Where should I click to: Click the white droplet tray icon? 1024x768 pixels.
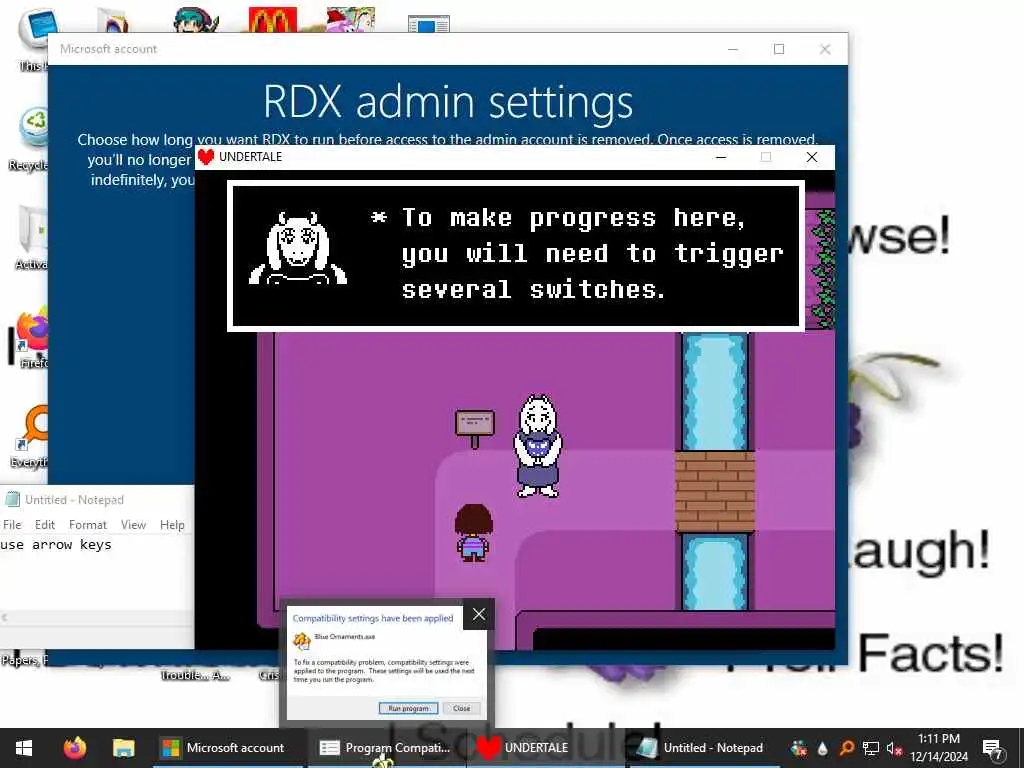(822, 748)
